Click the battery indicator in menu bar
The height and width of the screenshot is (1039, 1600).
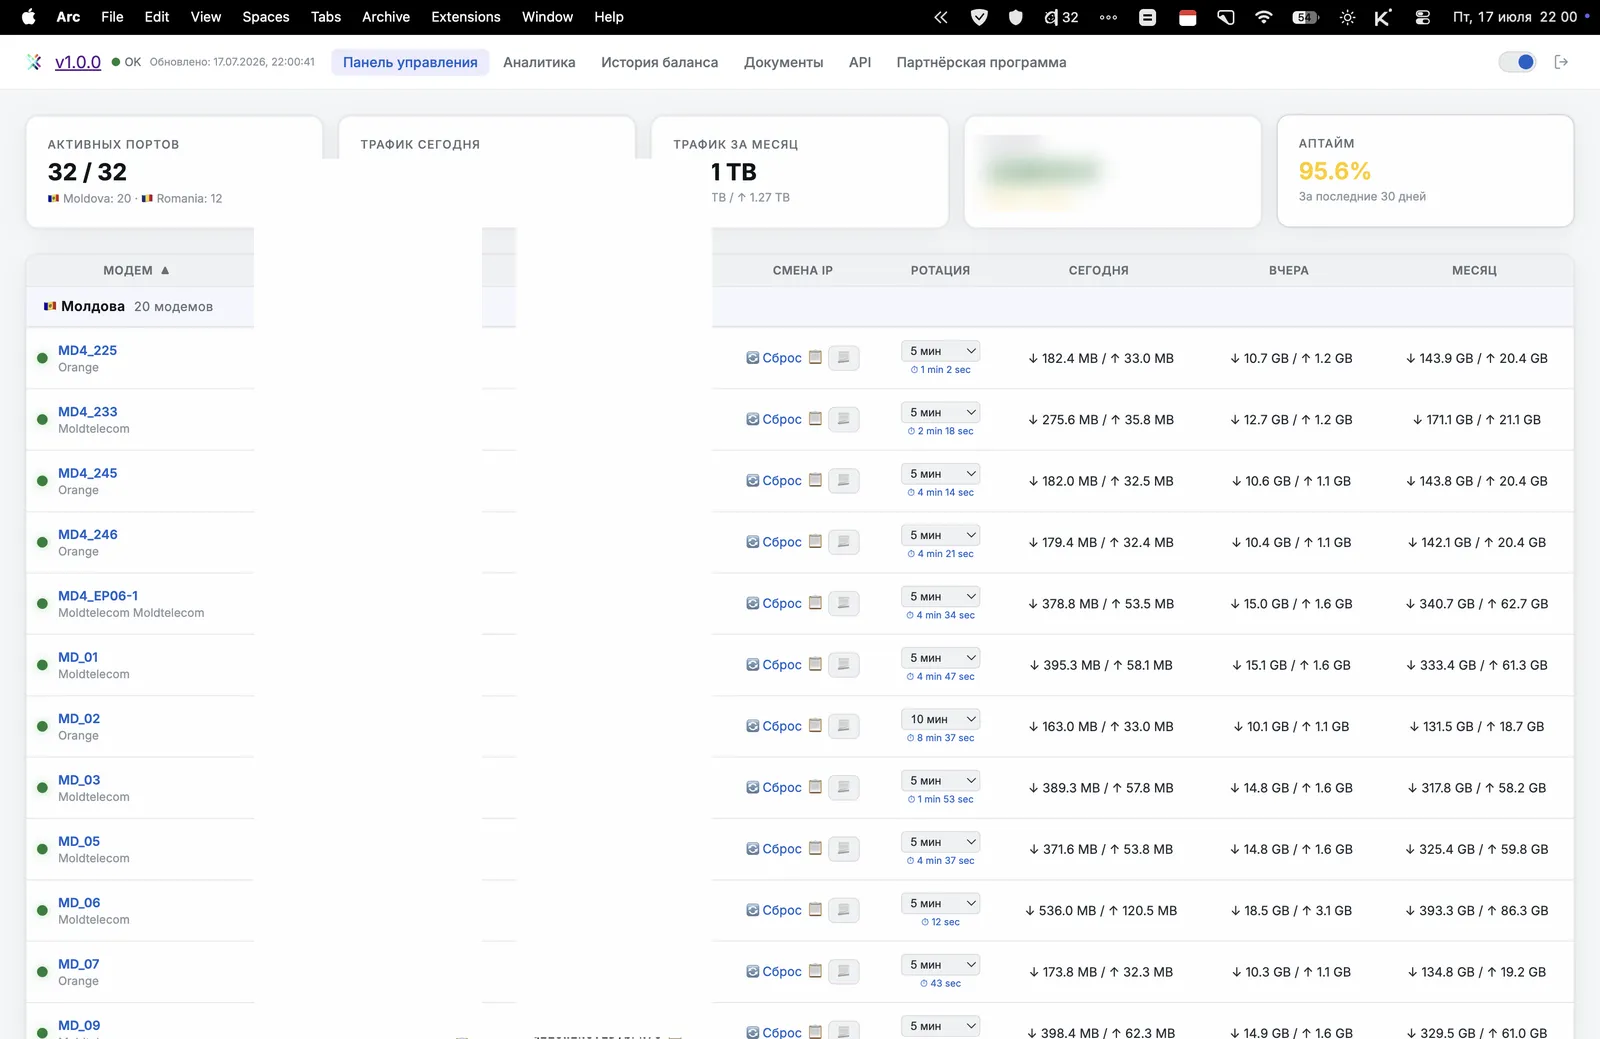click(x=1306, y=17)
